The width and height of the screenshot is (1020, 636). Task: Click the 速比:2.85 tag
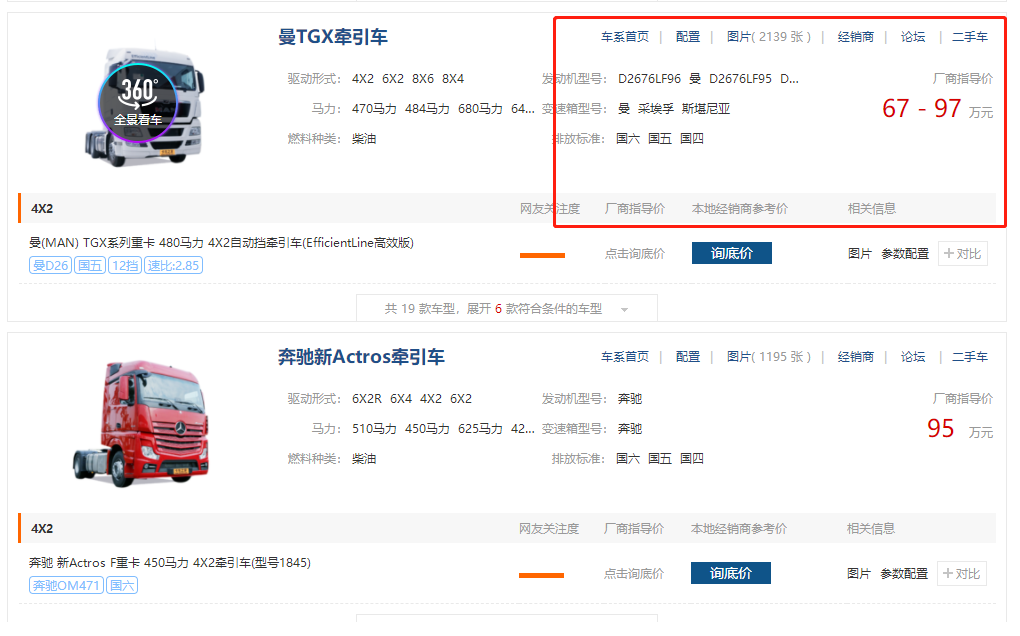click(173, 265)
